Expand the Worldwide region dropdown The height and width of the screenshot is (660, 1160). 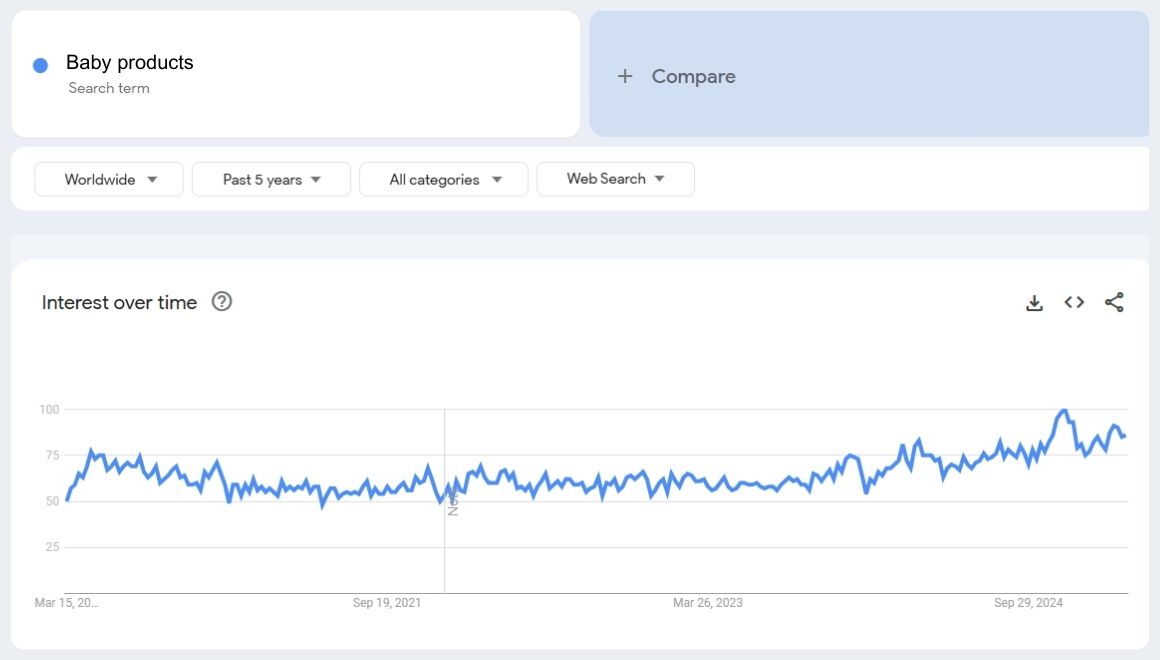coord(109,179)
